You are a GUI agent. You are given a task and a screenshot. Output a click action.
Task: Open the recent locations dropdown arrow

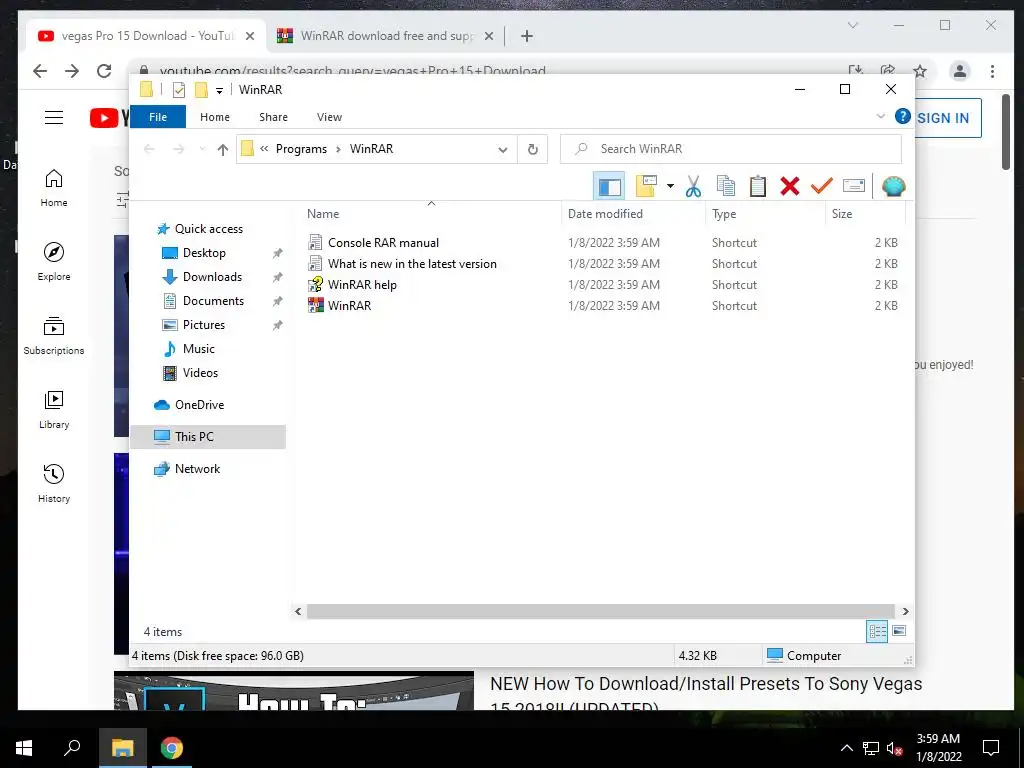(x=202, y=150)
